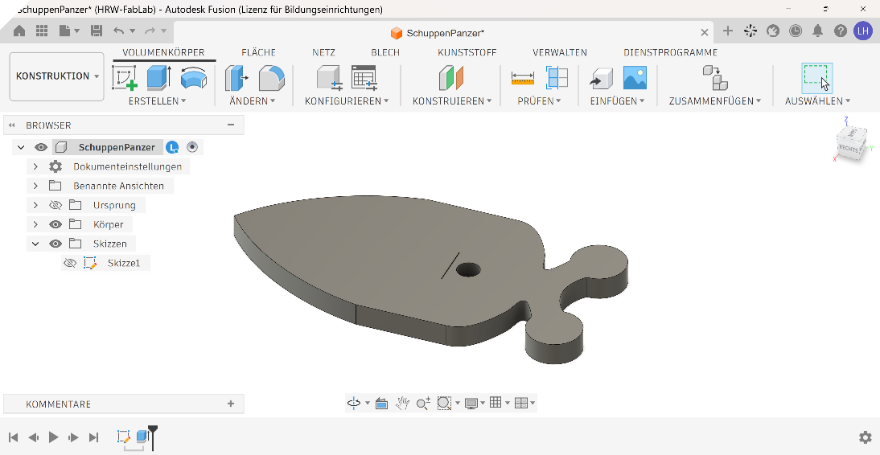Open the AUSWÄHLEN dropdown menu
Screen dimensions: 880x455
pos(818,101)
